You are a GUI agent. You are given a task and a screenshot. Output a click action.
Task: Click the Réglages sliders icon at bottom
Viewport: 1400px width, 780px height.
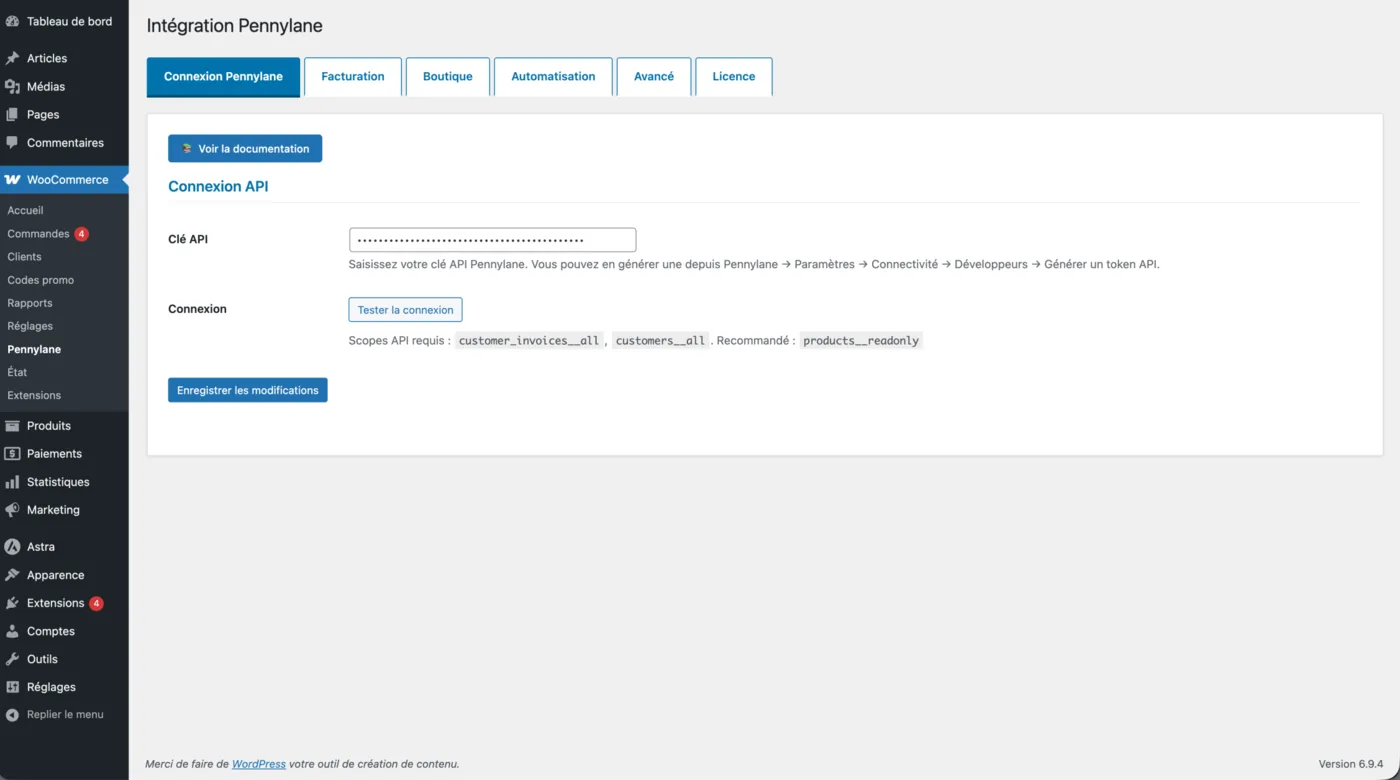(x=12, y=687)
